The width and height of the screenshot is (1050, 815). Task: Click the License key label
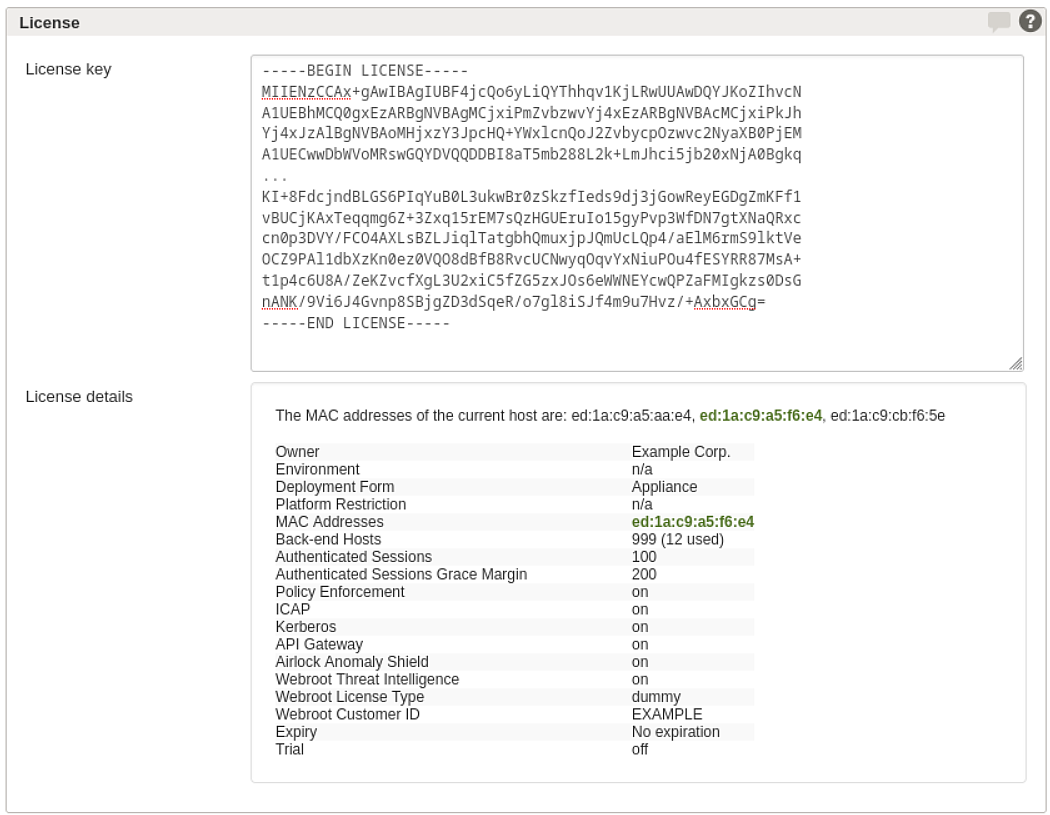(x=68, y=69)
